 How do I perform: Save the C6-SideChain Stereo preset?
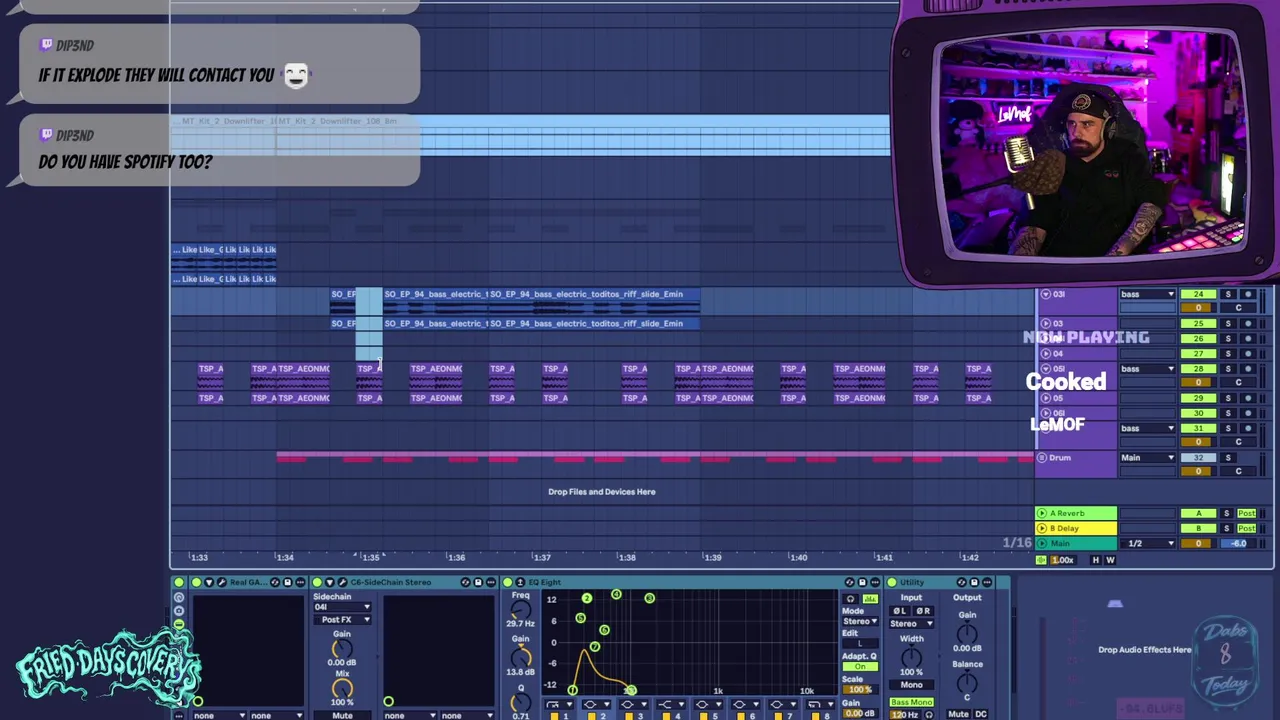(478, 582)
